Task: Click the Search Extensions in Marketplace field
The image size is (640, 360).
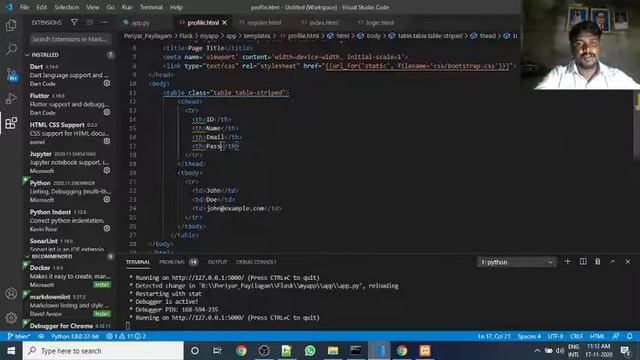Action: [x=70, y=39]
